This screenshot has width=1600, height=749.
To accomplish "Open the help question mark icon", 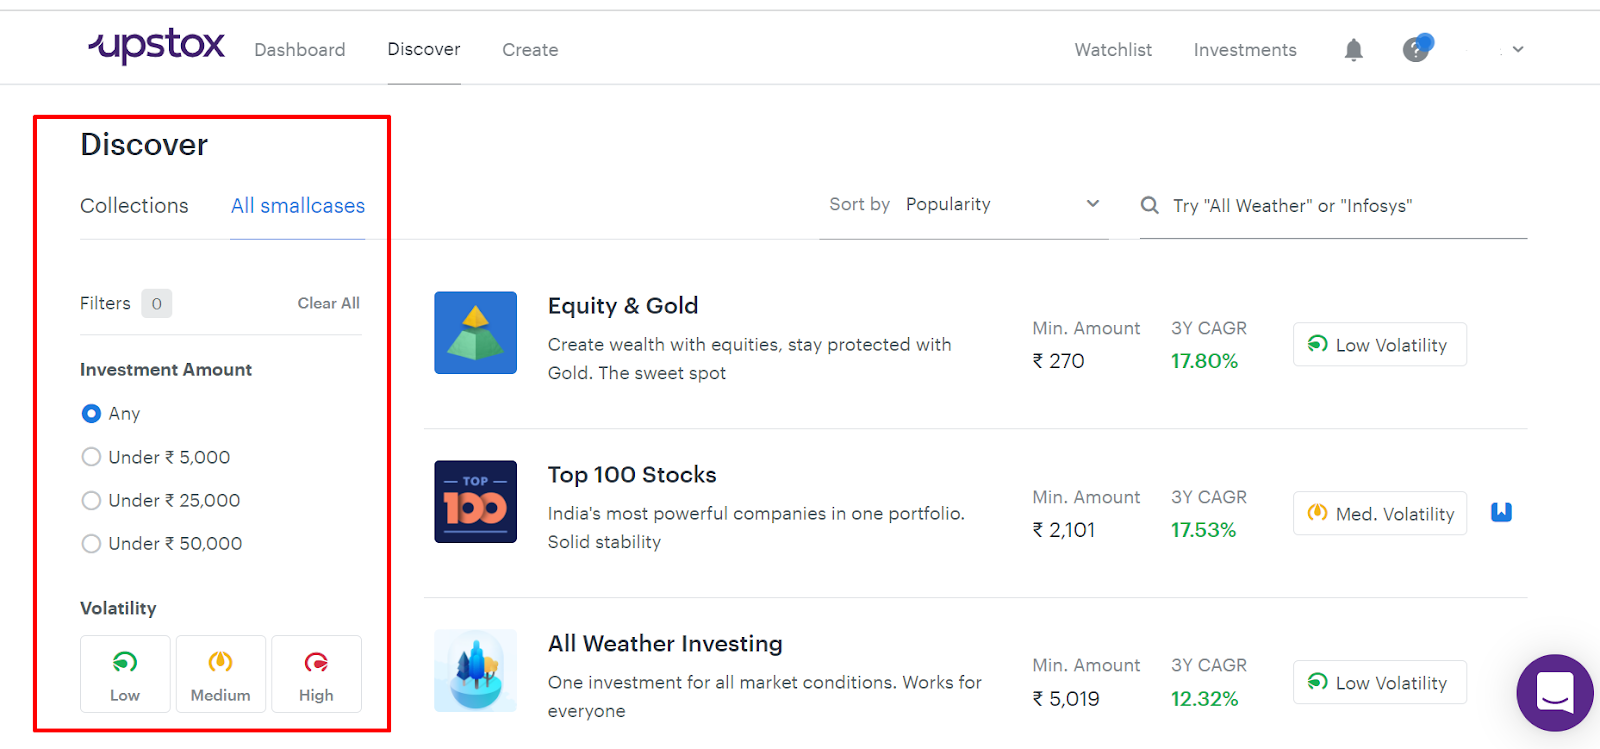I will point(1416,49).
